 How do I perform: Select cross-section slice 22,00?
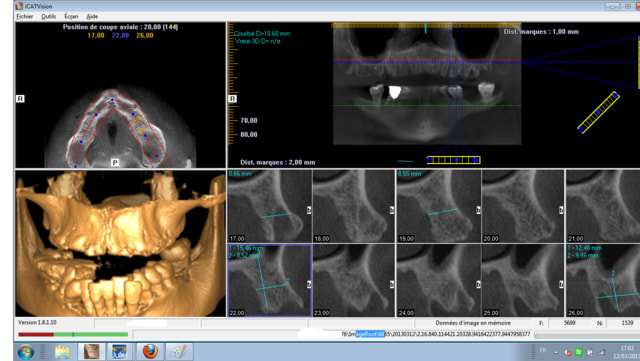click(269, 281)
